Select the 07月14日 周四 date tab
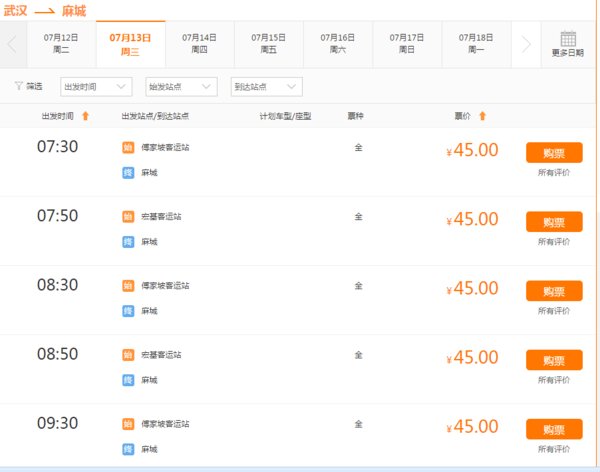This screenshot has width=600, height=472. (199, 44)
